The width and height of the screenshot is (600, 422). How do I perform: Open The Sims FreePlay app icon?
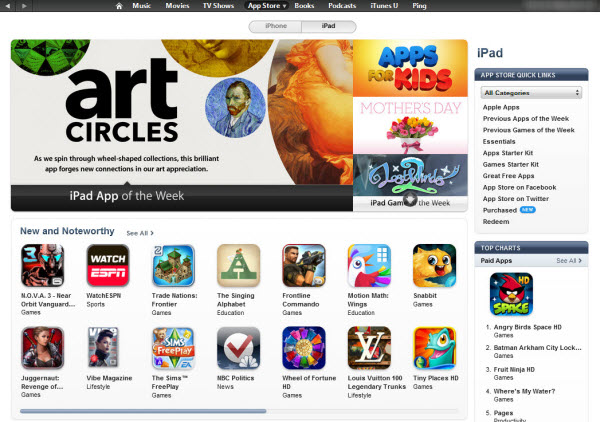pos(173,348)
